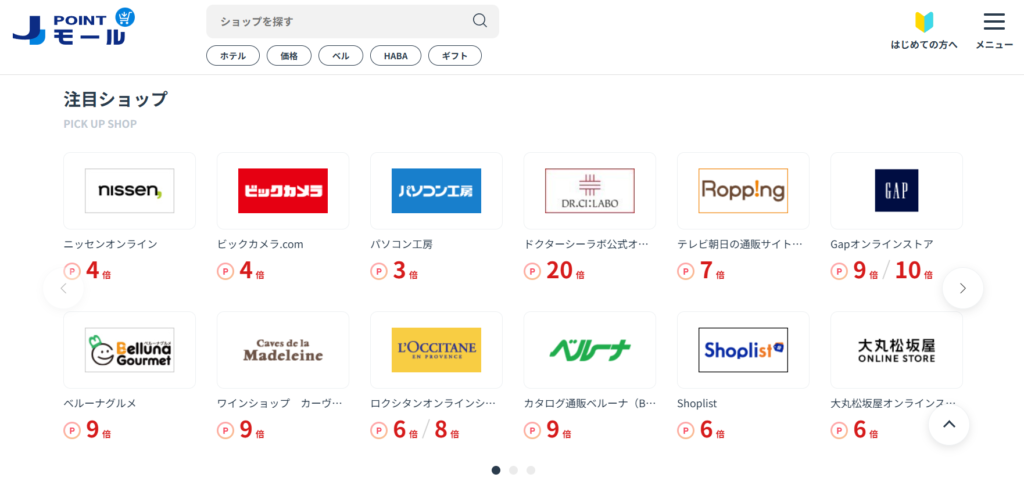Show next shops with right carousel arrow
This screenshot has height=499, width=1024.
point(962,288)
